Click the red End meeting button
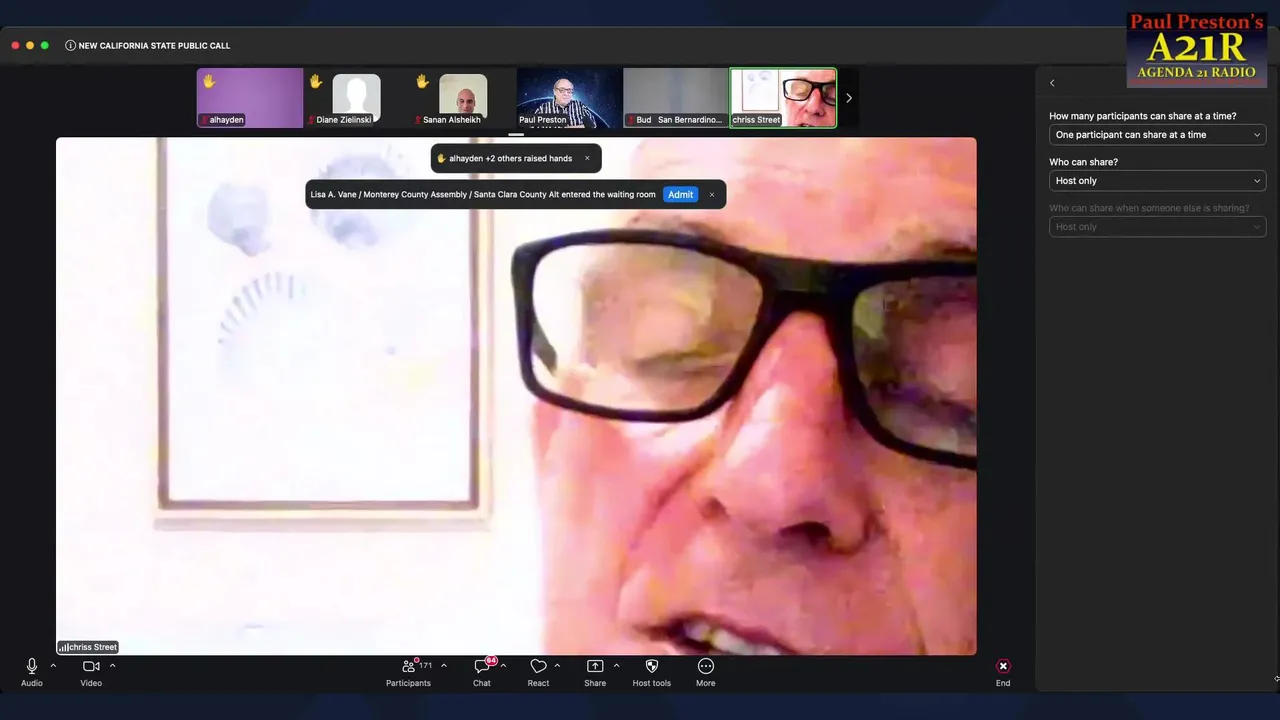This screenshot has height=720, width=1280. coord(1003,666)
